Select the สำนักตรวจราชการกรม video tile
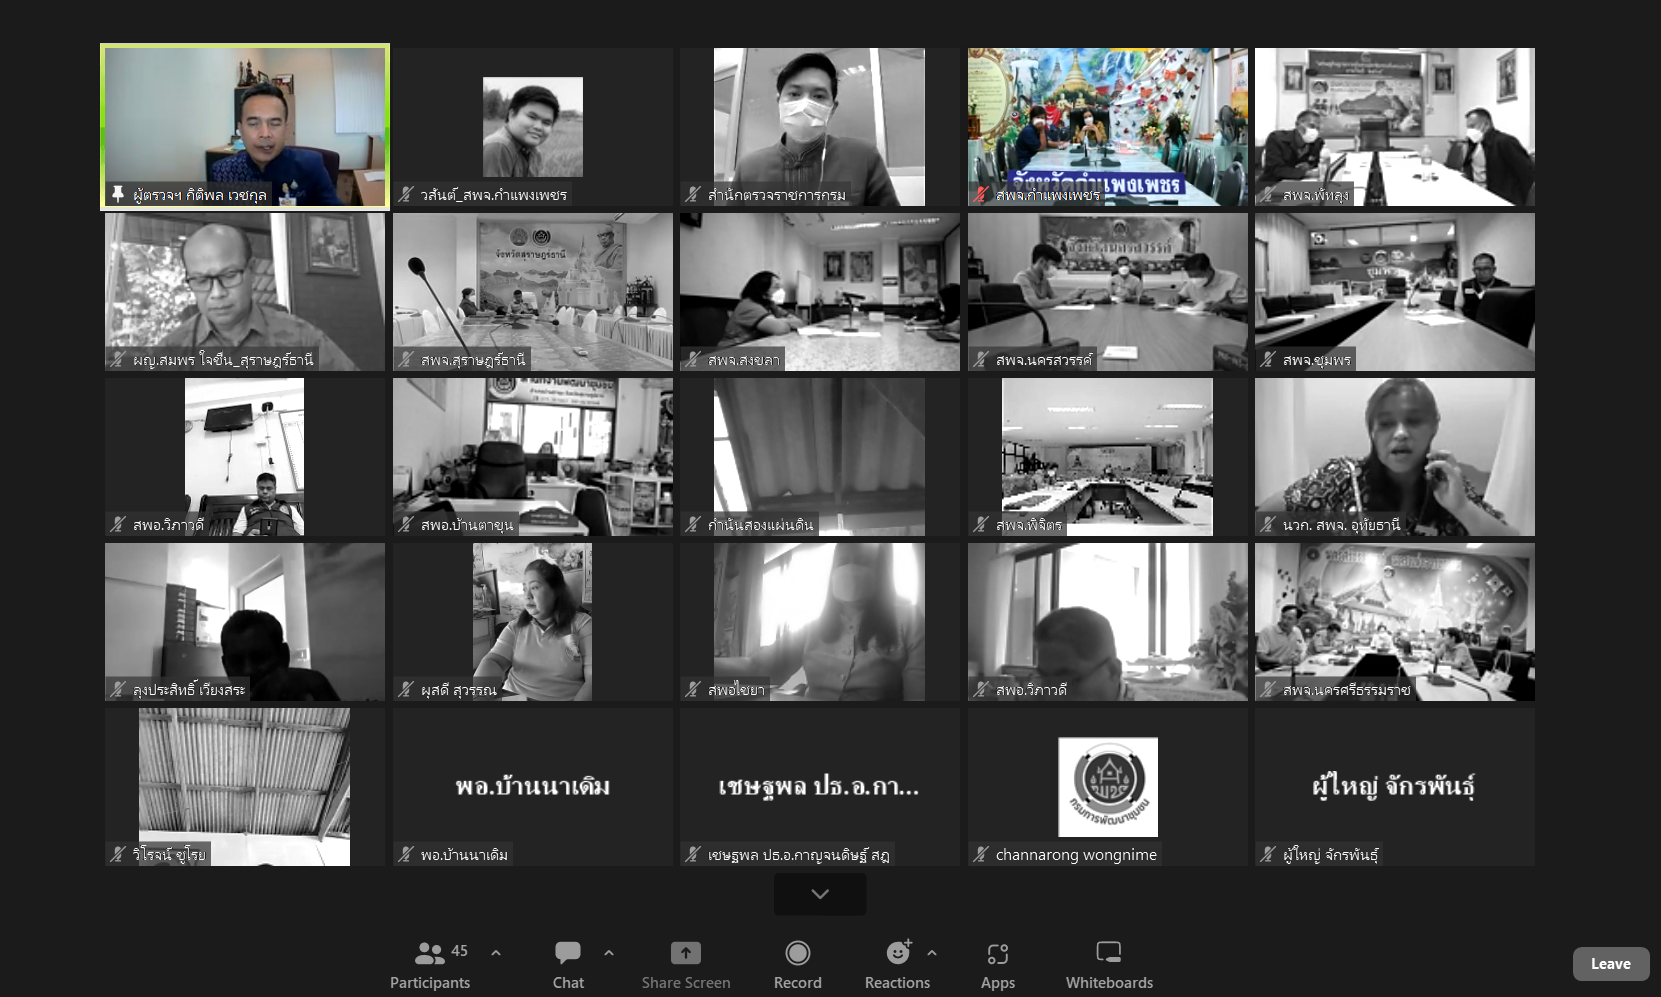The width and height of the screenshot is (1661, 997). [x=820, y=127]
